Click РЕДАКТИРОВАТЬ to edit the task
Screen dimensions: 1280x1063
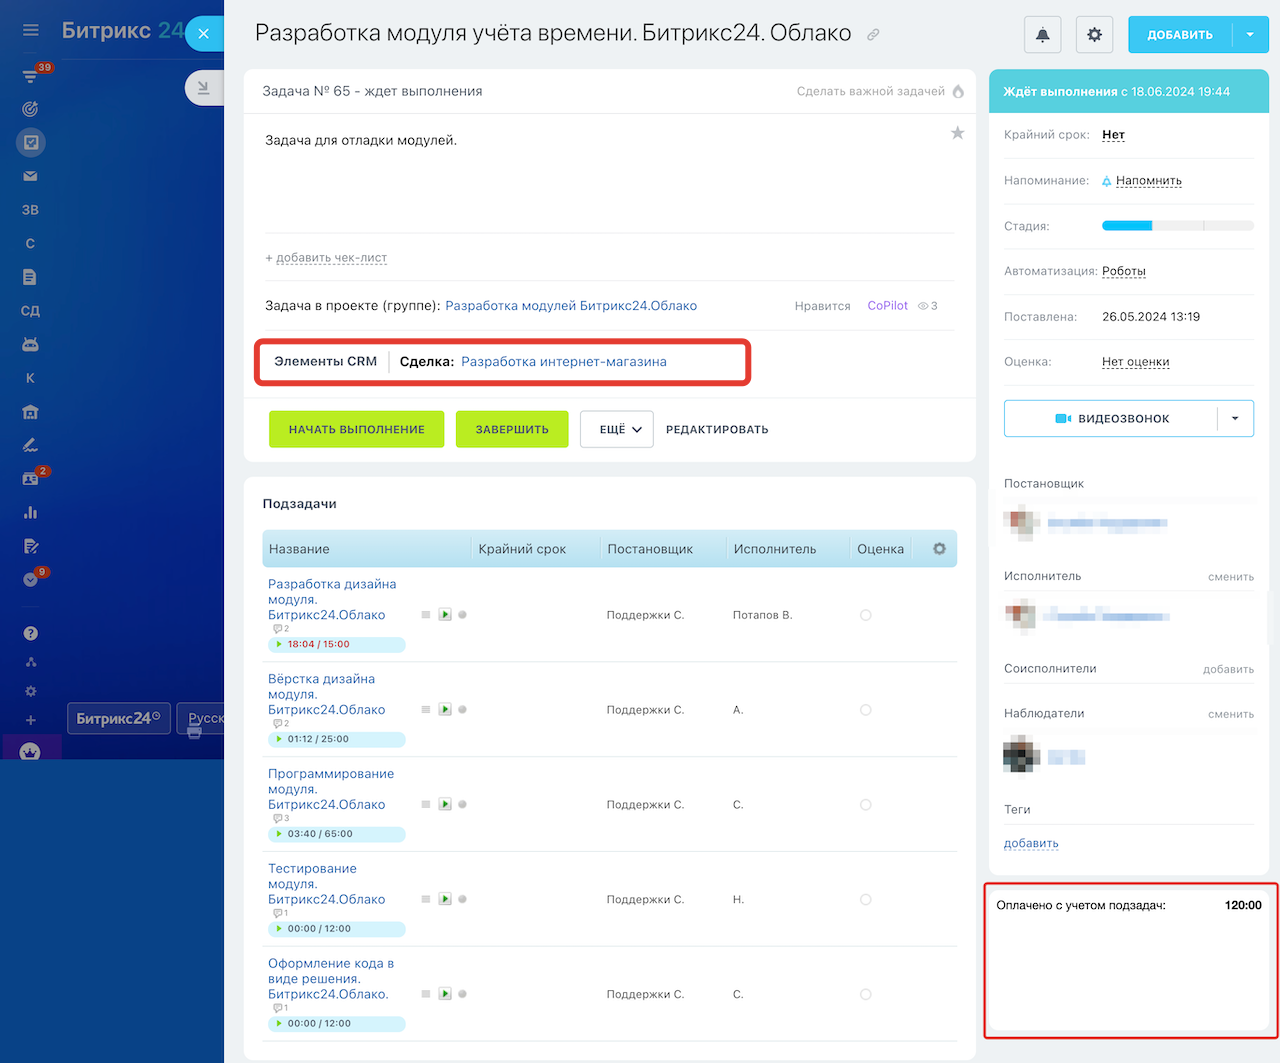point(717,430)
